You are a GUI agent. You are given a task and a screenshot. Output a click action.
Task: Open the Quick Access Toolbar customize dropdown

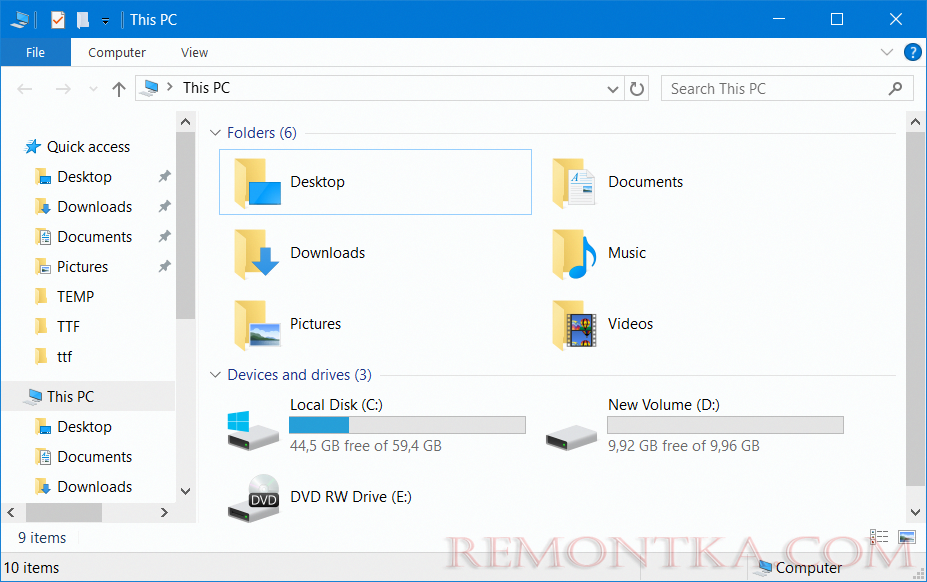pos(105,21)
